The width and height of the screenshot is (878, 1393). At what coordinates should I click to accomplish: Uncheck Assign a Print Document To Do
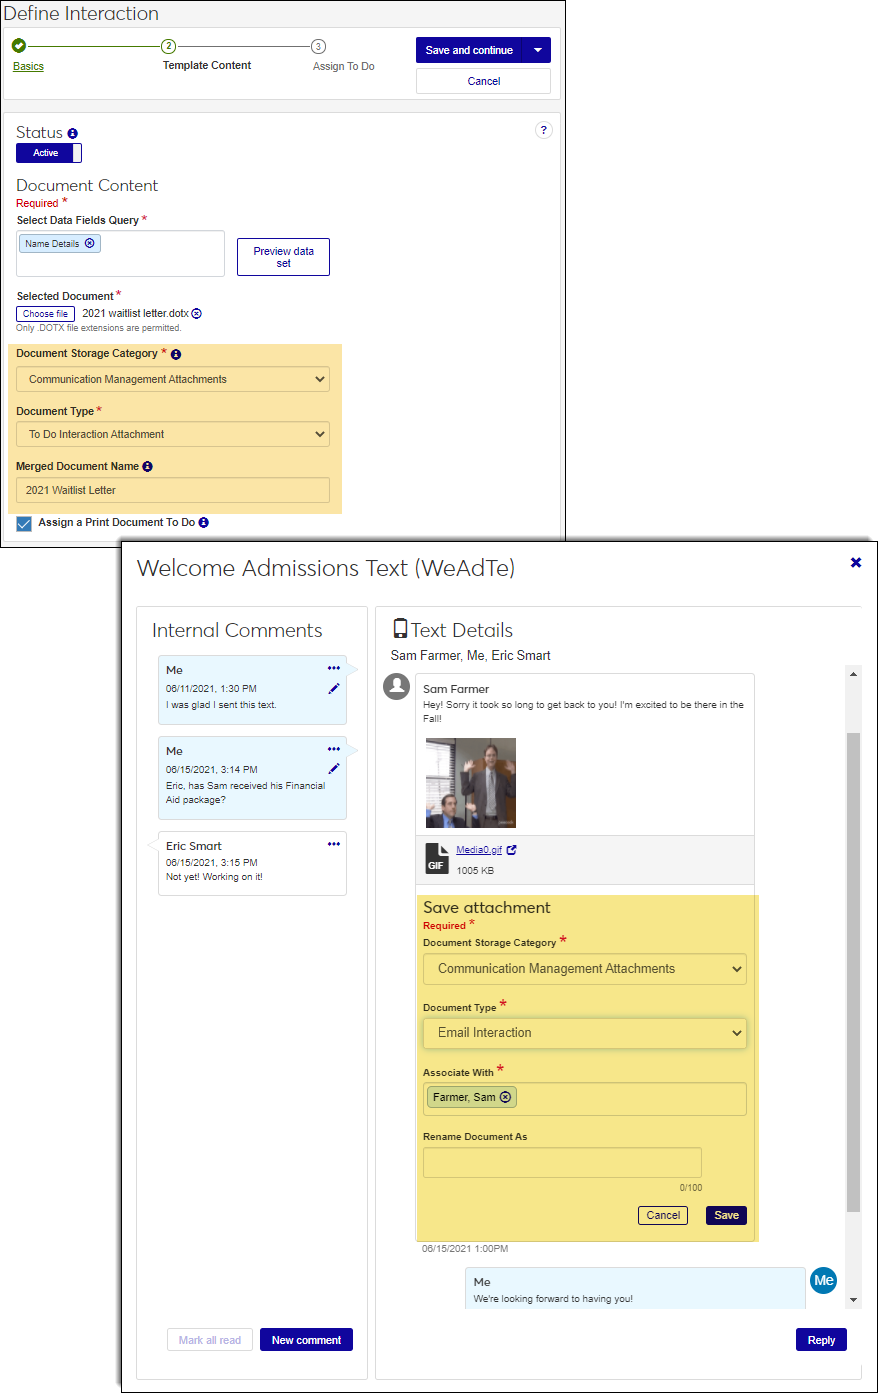pos(24,523)
